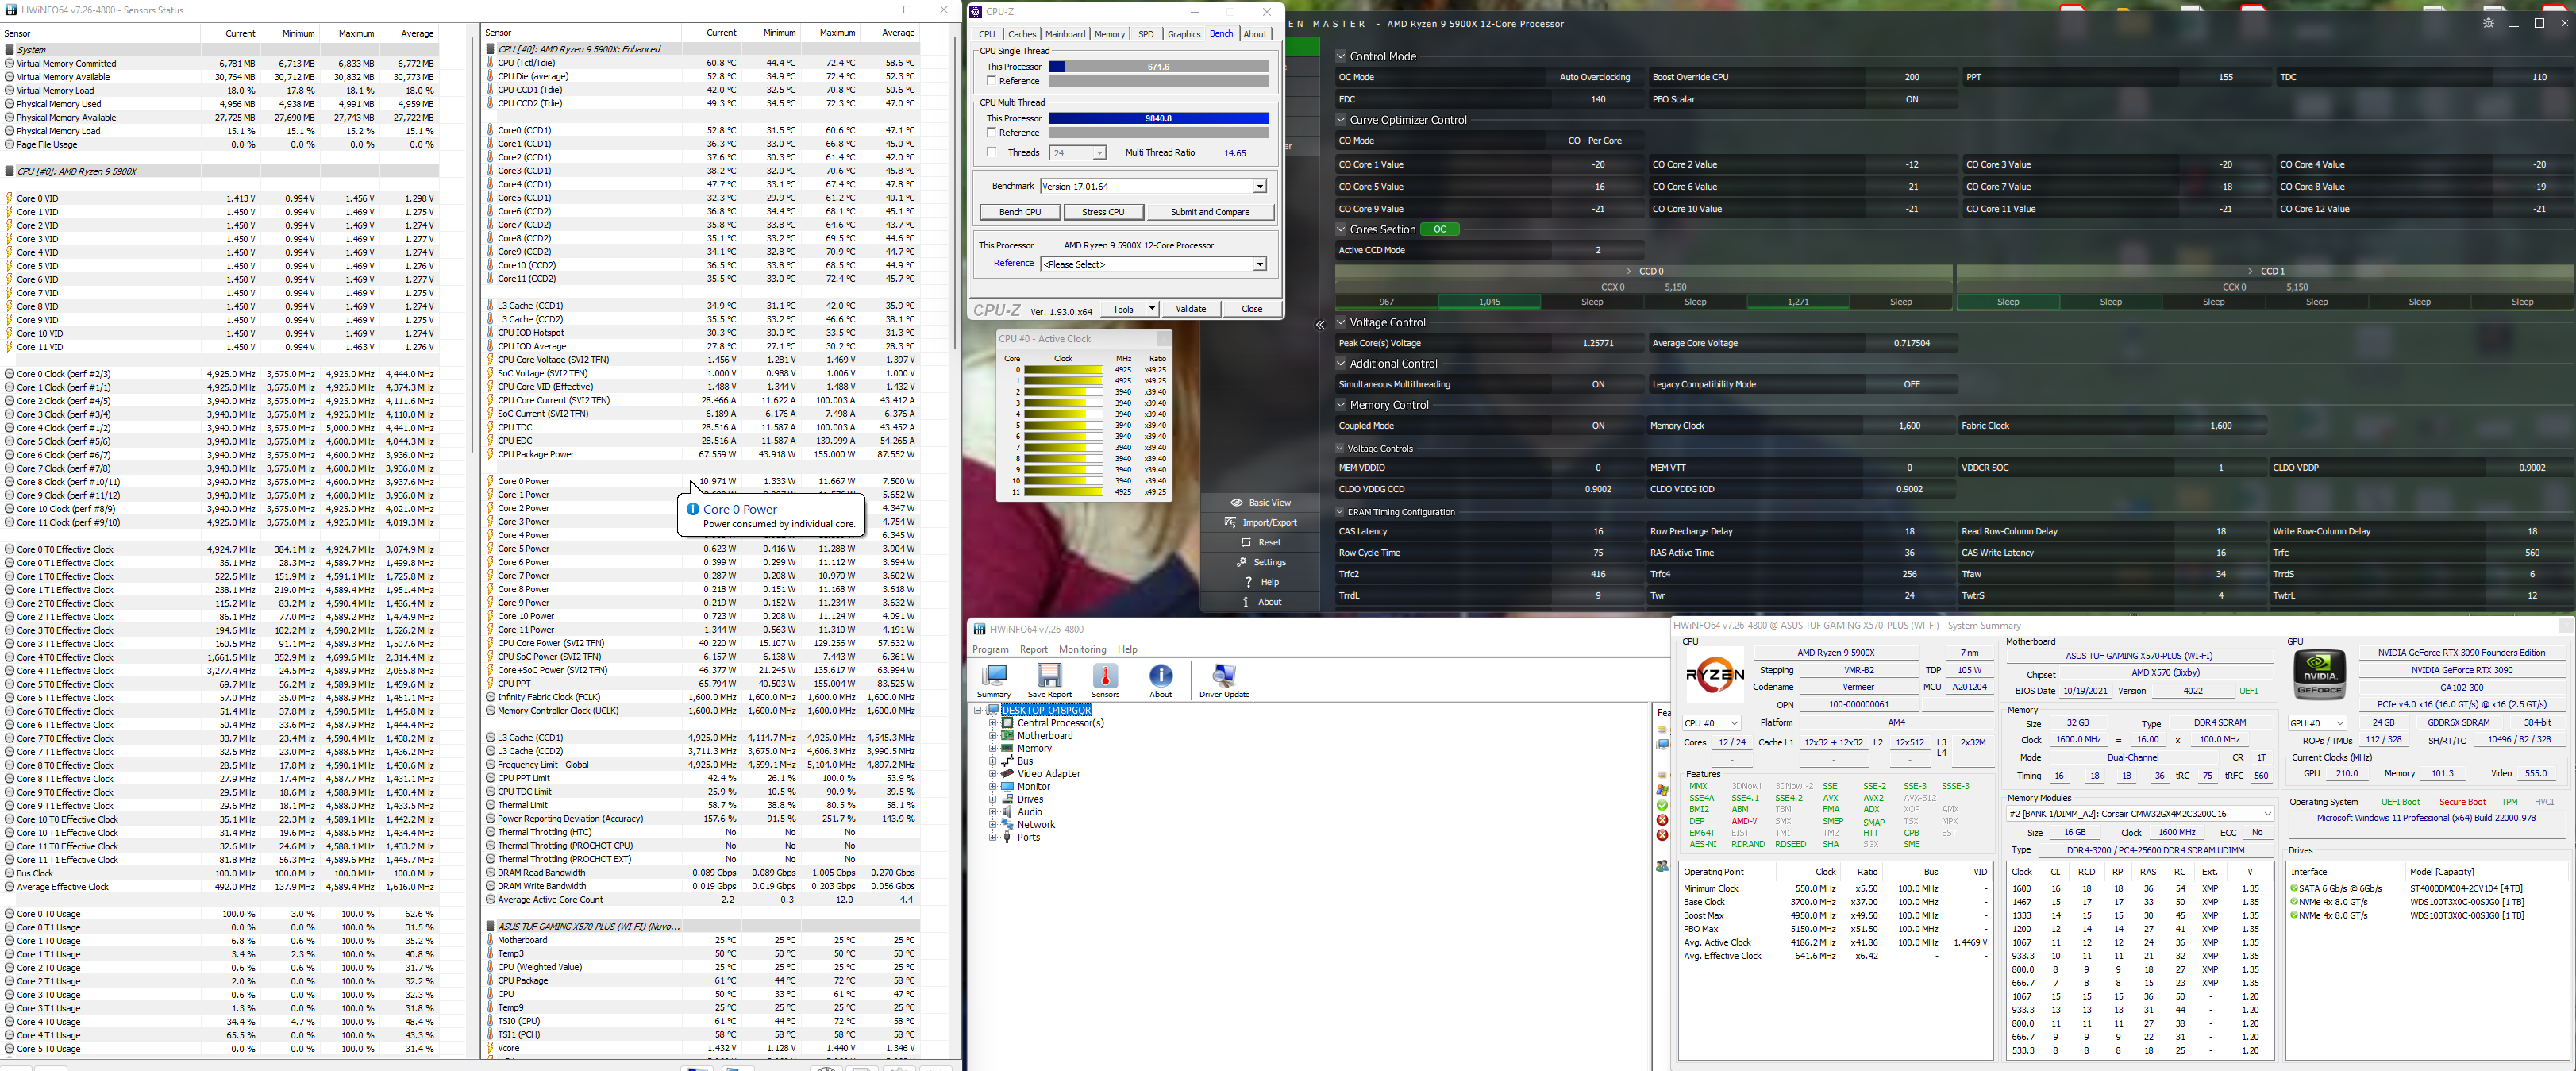Select the Drives icon in device tree
The height and width of the screenshot is (1071, 2576).
(x=1008, y=799)
